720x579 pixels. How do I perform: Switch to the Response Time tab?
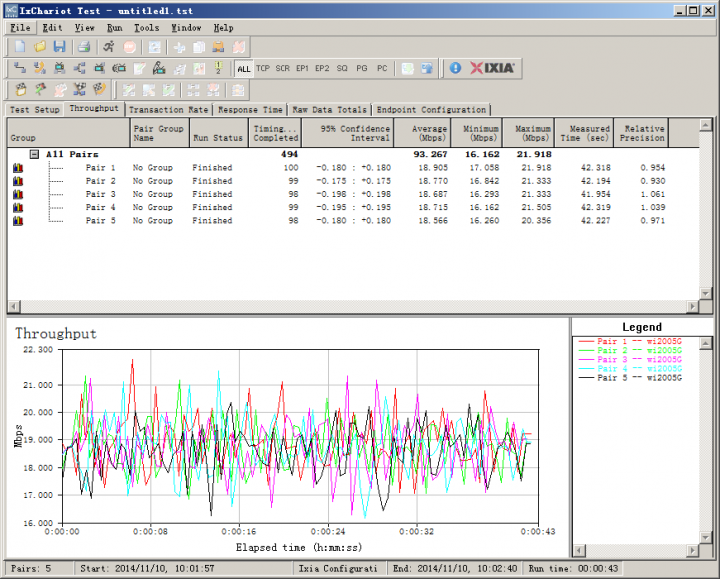click(250, 110)
